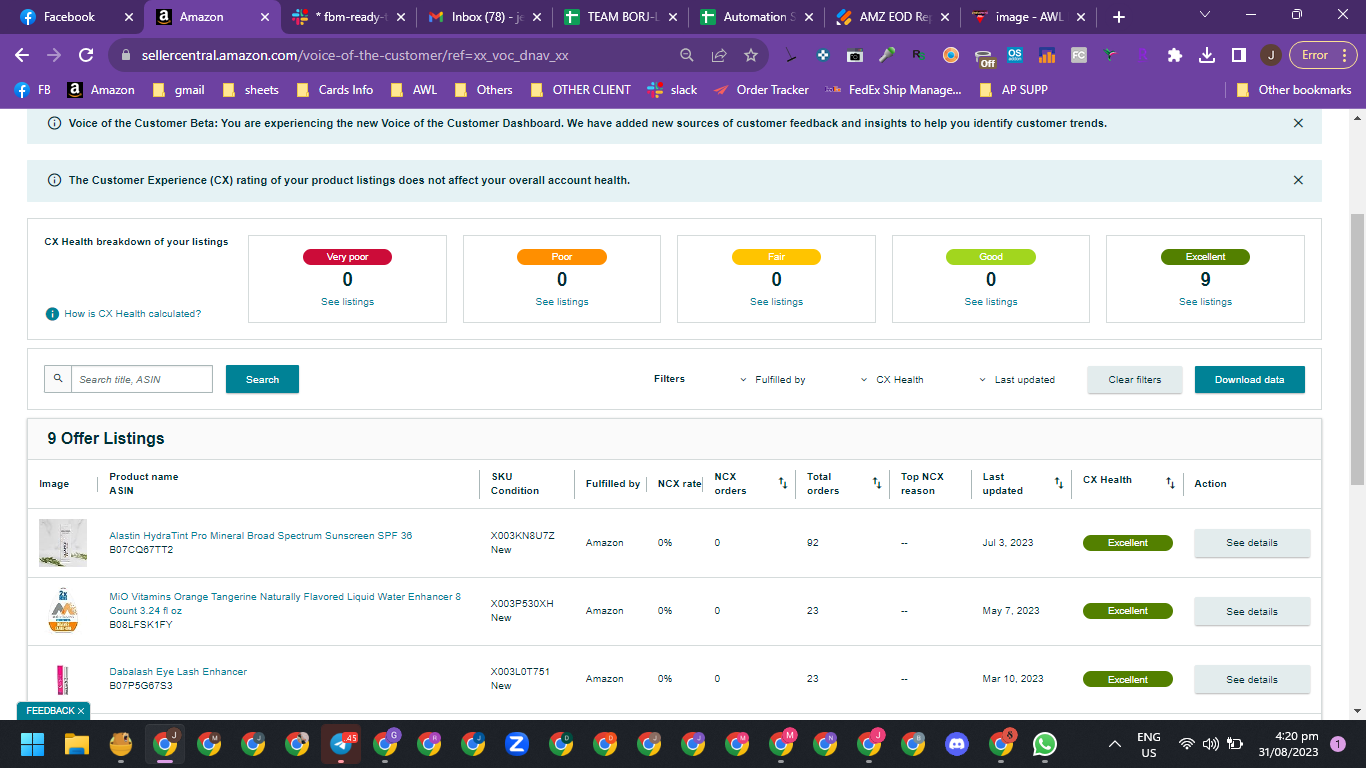The height and width of the screenshot is (768, 1366).
Task: Open the Chrome extensions puzzle menu
Action: pyautogui.click(x=1175, y=55)
